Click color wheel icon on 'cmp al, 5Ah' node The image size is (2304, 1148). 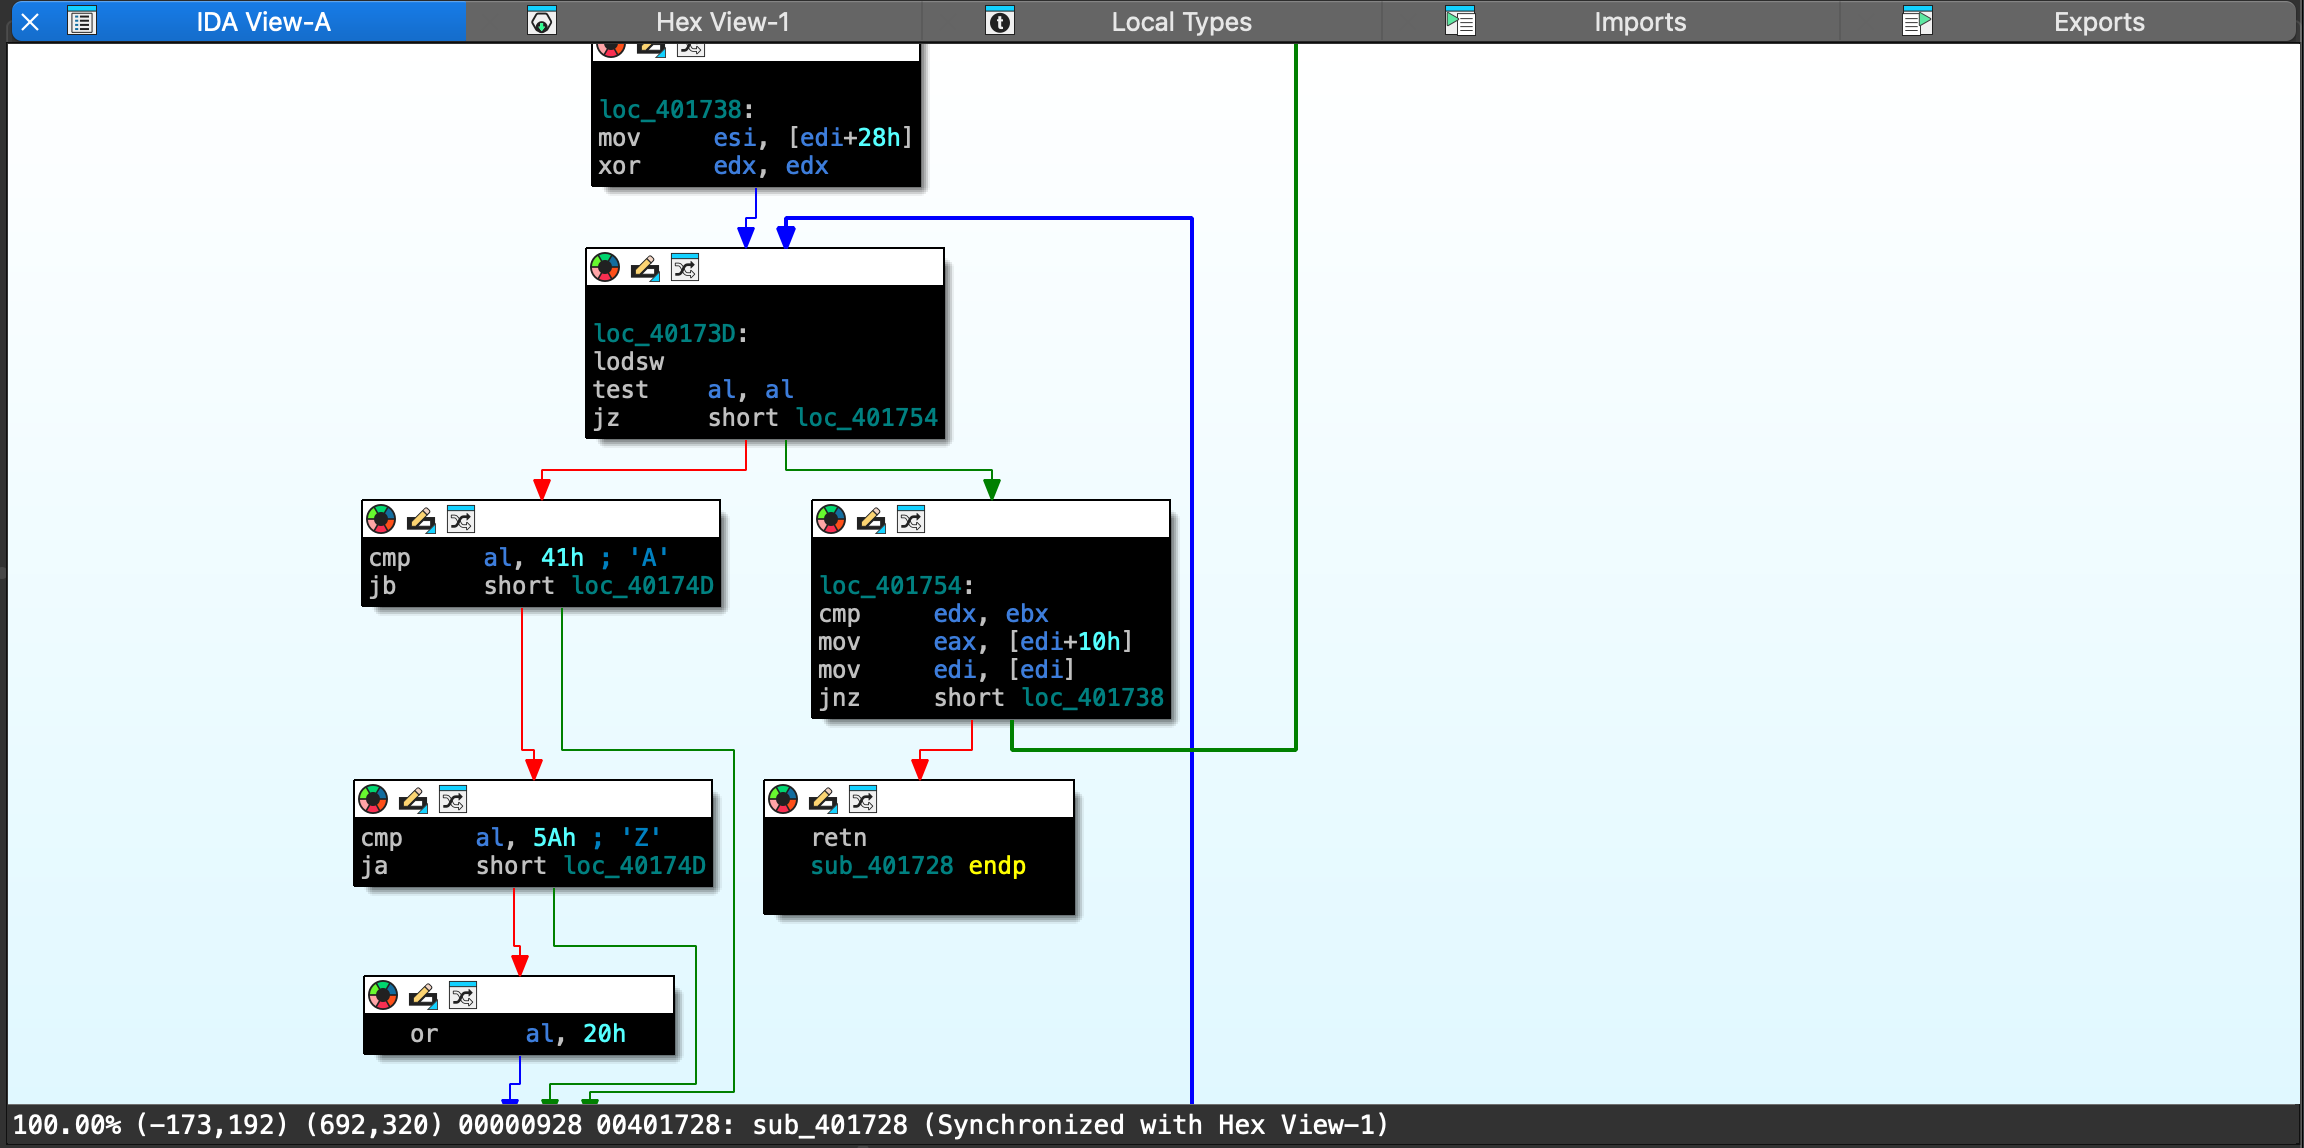pos(373,799)
